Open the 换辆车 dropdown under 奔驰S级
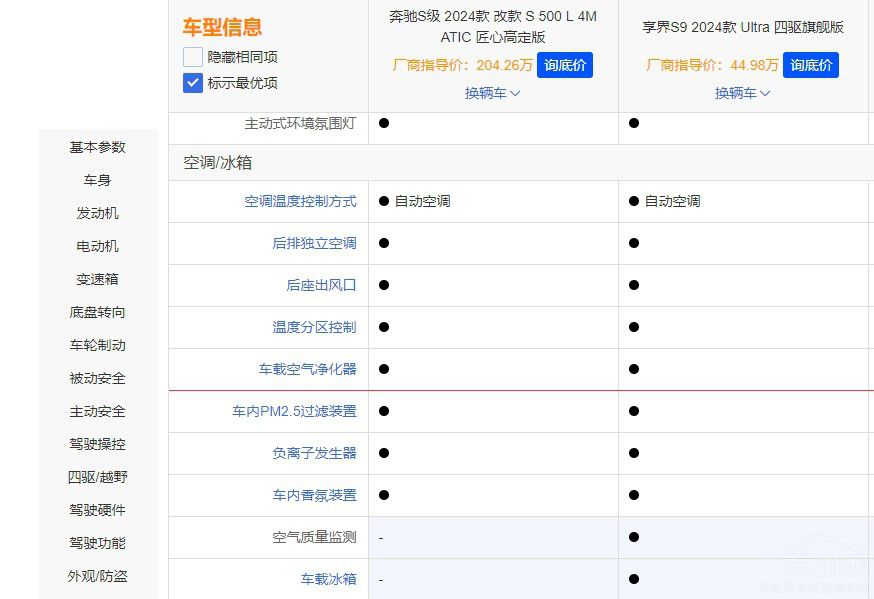 pyautogui.click(x=491, y=93)
